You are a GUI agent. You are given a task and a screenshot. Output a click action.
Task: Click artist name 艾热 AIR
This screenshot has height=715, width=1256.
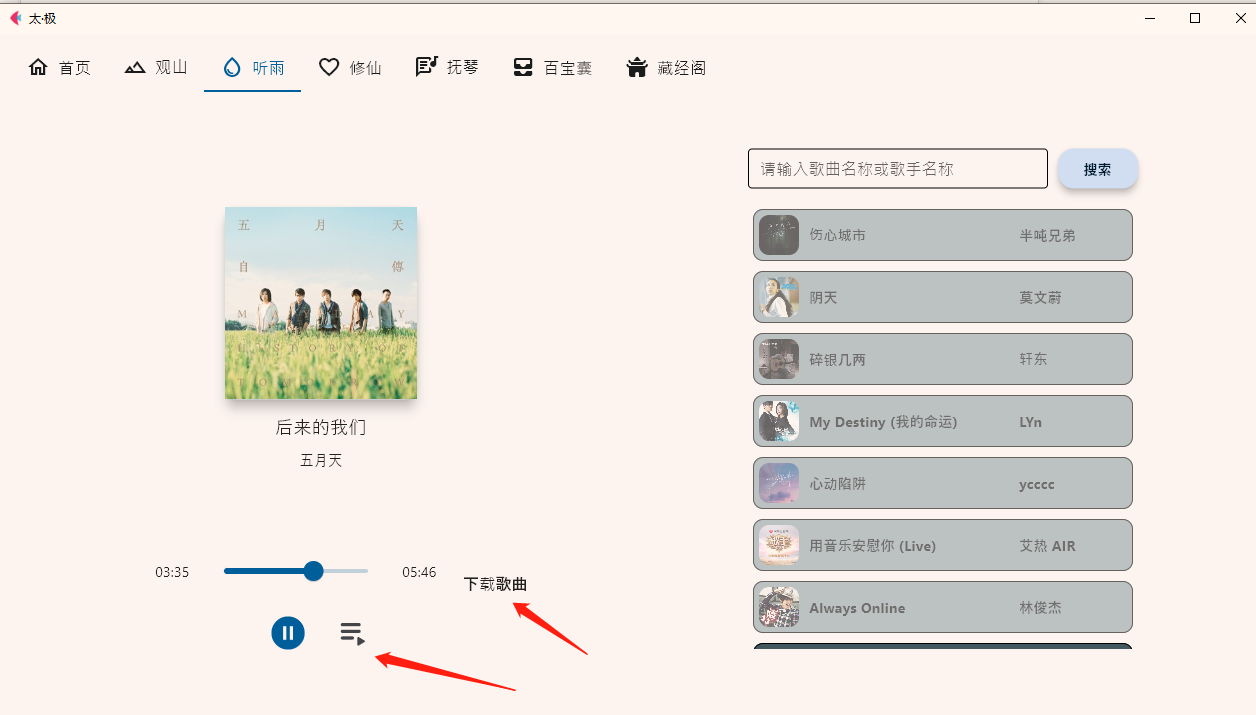click(1047, 546)
